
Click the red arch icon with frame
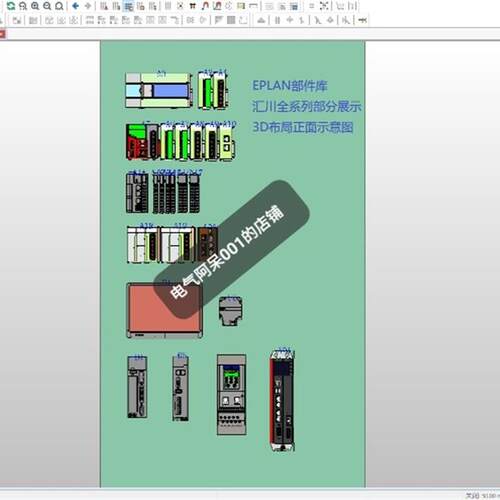click(217, 6)
